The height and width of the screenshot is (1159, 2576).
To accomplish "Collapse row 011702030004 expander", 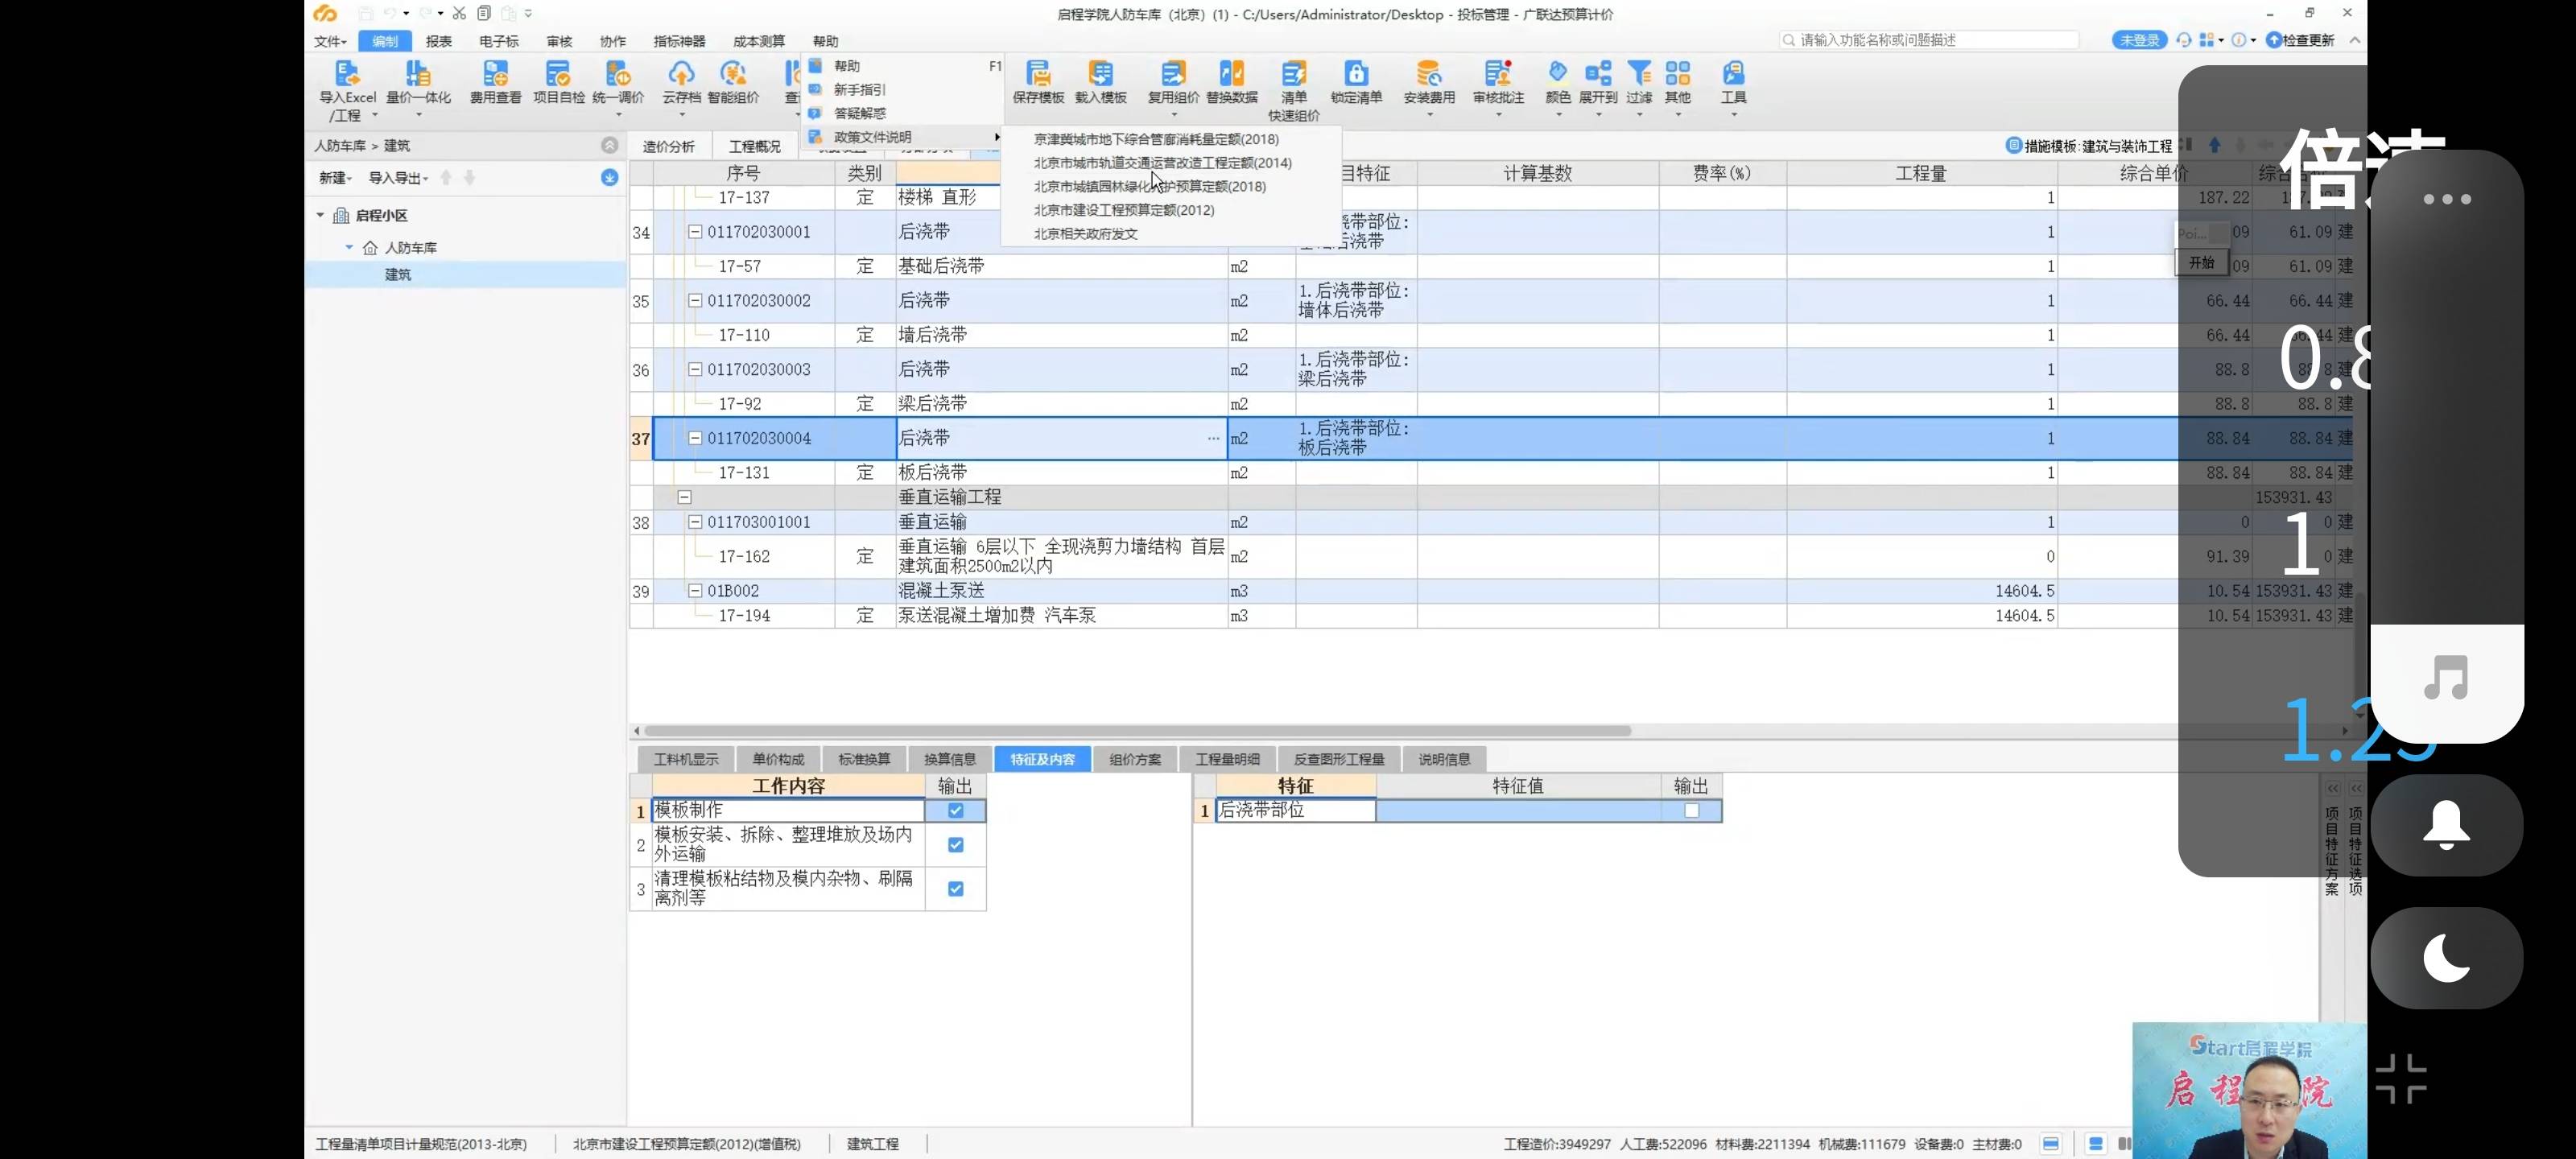I will pos(695,437).
